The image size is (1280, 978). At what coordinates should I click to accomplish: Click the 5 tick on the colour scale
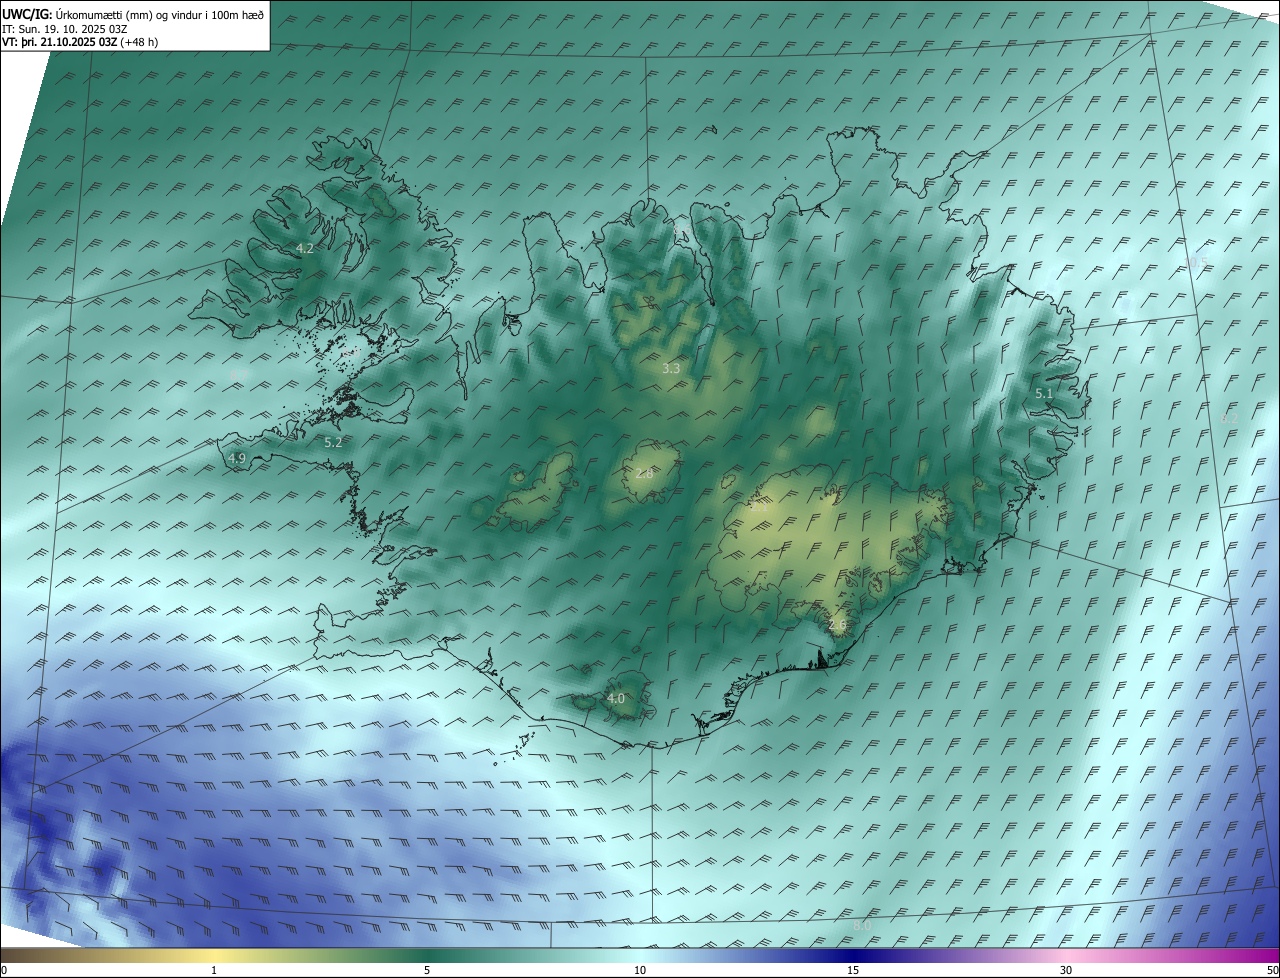[427, 970]
